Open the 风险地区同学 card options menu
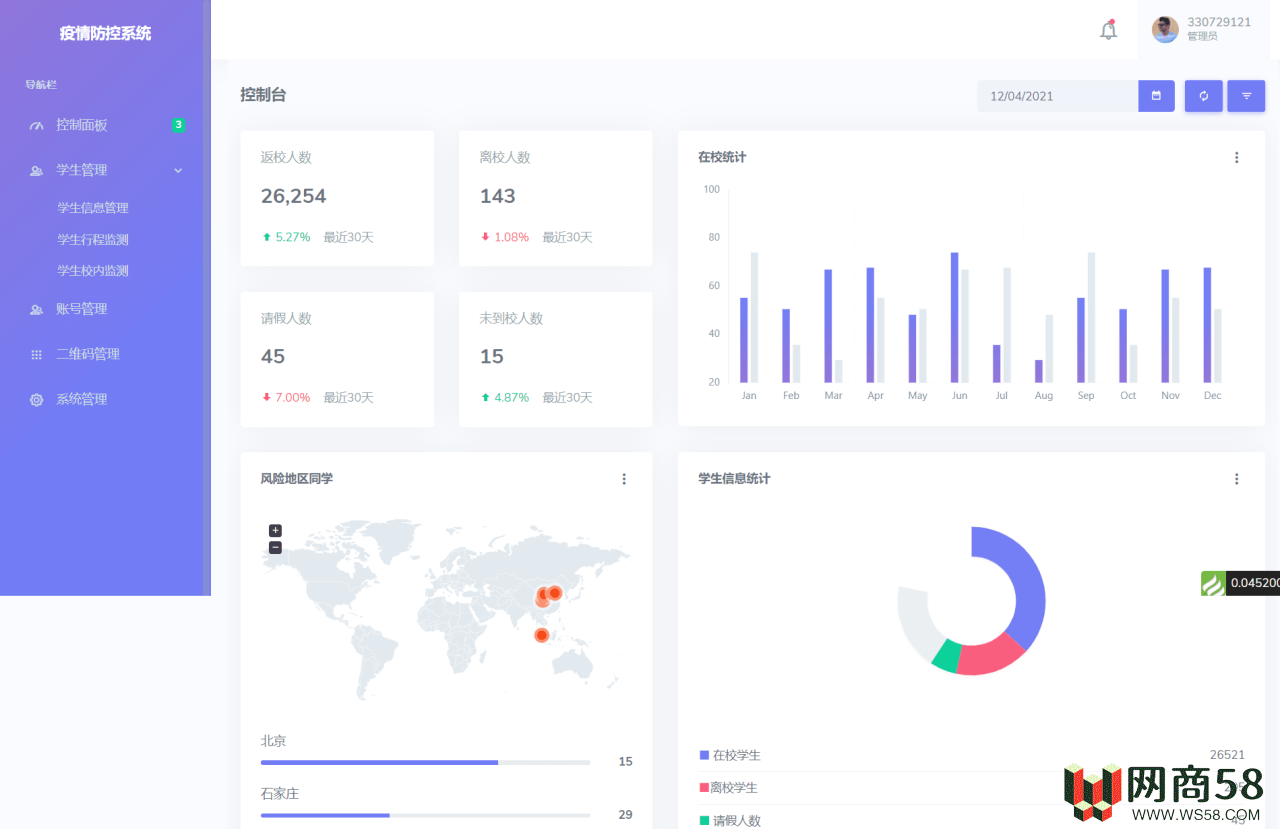The height and width of the screenshot is (829, 1280). pyautogui.click(x=624, y=479)
